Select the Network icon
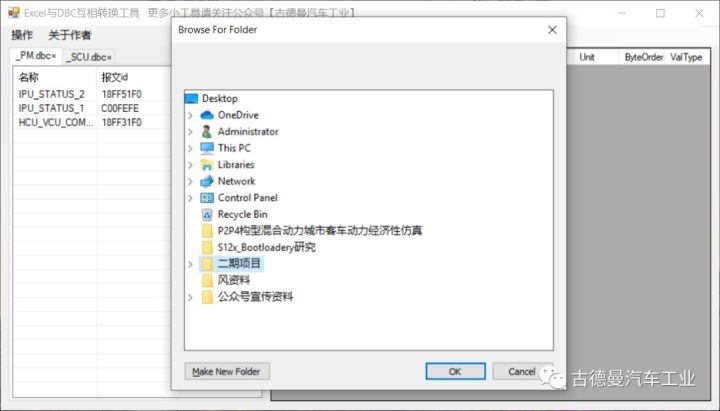The width and height of the screenshot is (720, 411). (x=207, y=181)
